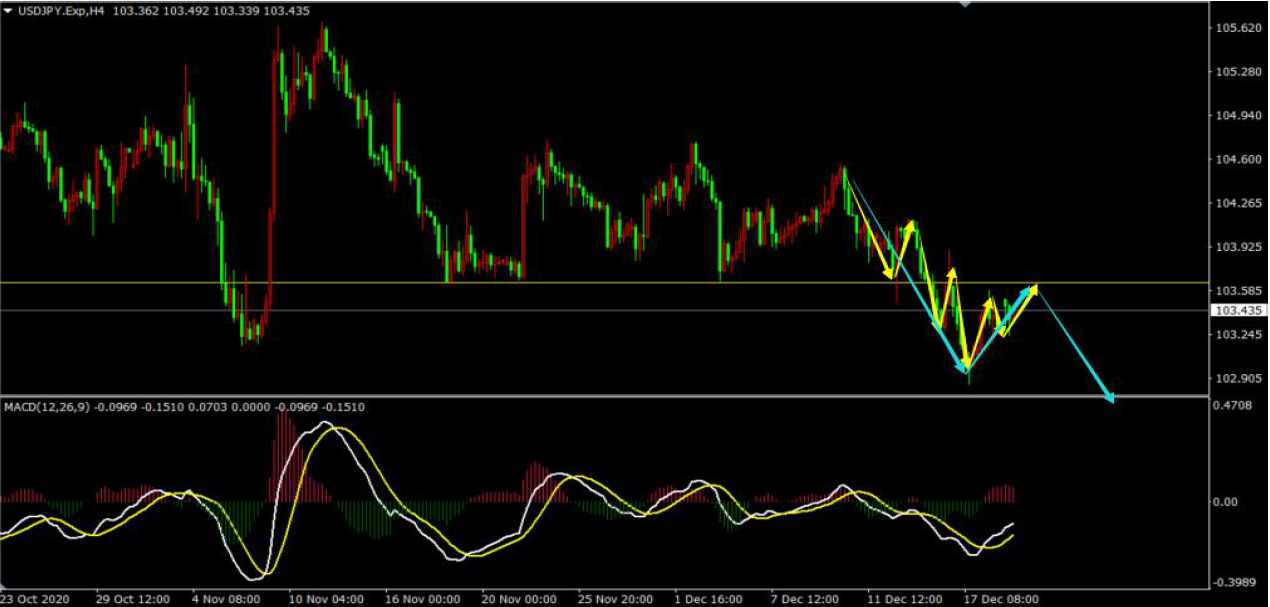Viewport: 1270px width, 607px height.
Task: Click the 103.585 price scale label
Action: (x=1237, y=291)
